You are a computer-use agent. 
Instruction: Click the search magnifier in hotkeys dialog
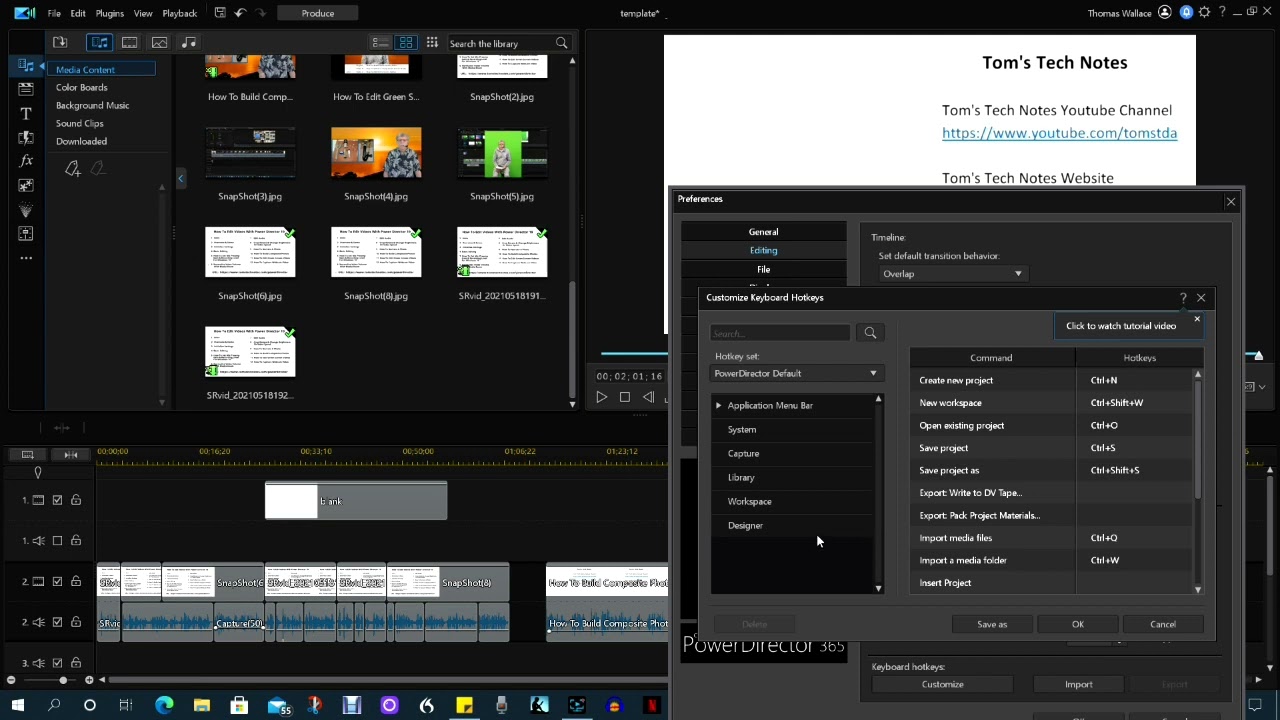pos(870,333)
